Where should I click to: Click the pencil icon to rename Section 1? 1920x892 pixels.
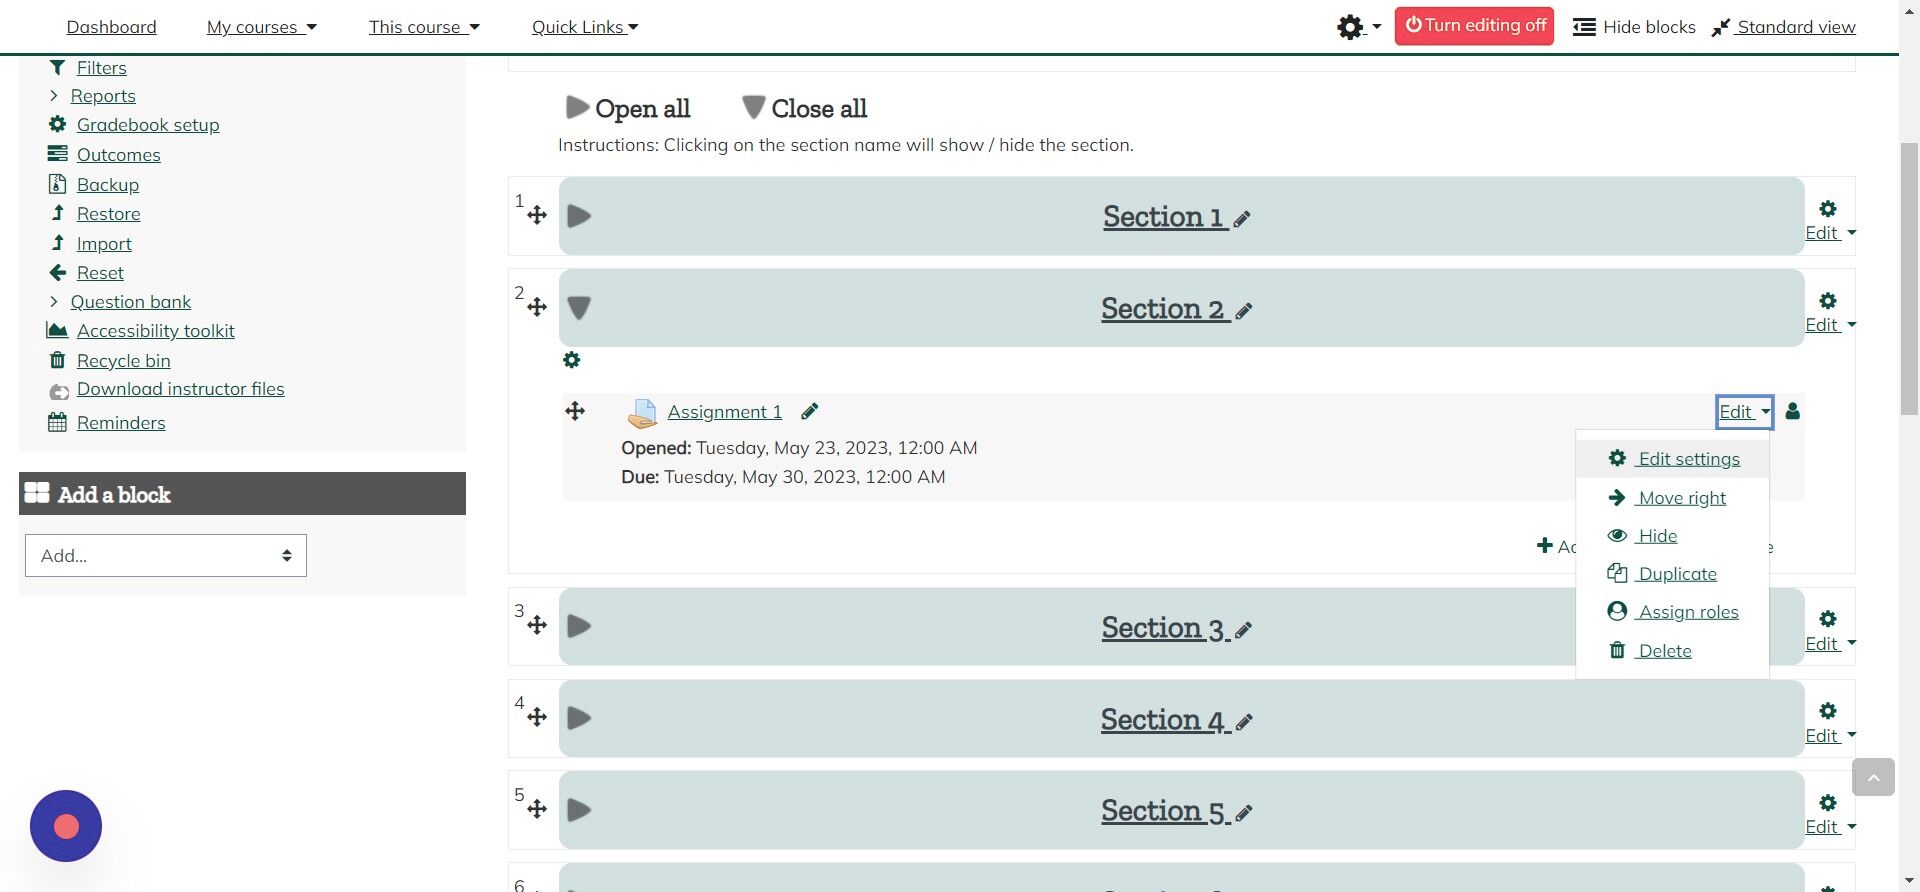click(1242, 219)
